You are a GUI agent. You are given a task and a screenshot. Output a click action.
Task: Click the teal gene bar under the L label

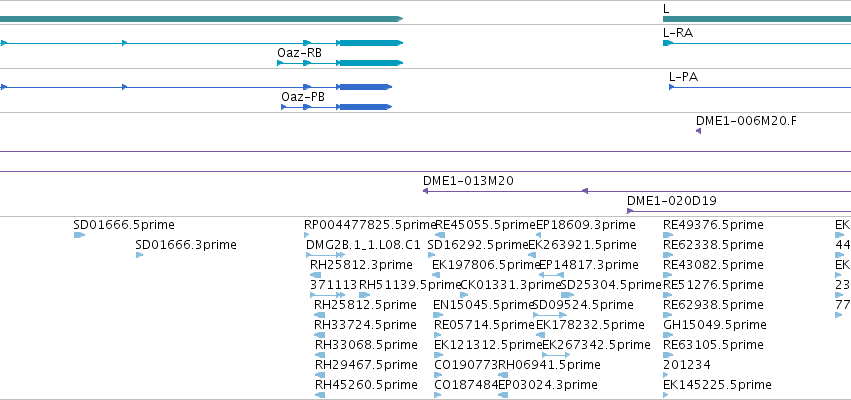pyautogui.click(x=757, y=19)
